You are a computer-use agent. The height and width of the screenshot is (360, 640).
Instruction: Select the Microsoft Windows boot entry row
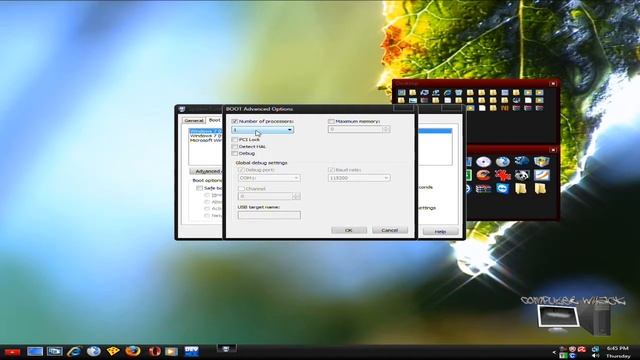tap(206, 140)
